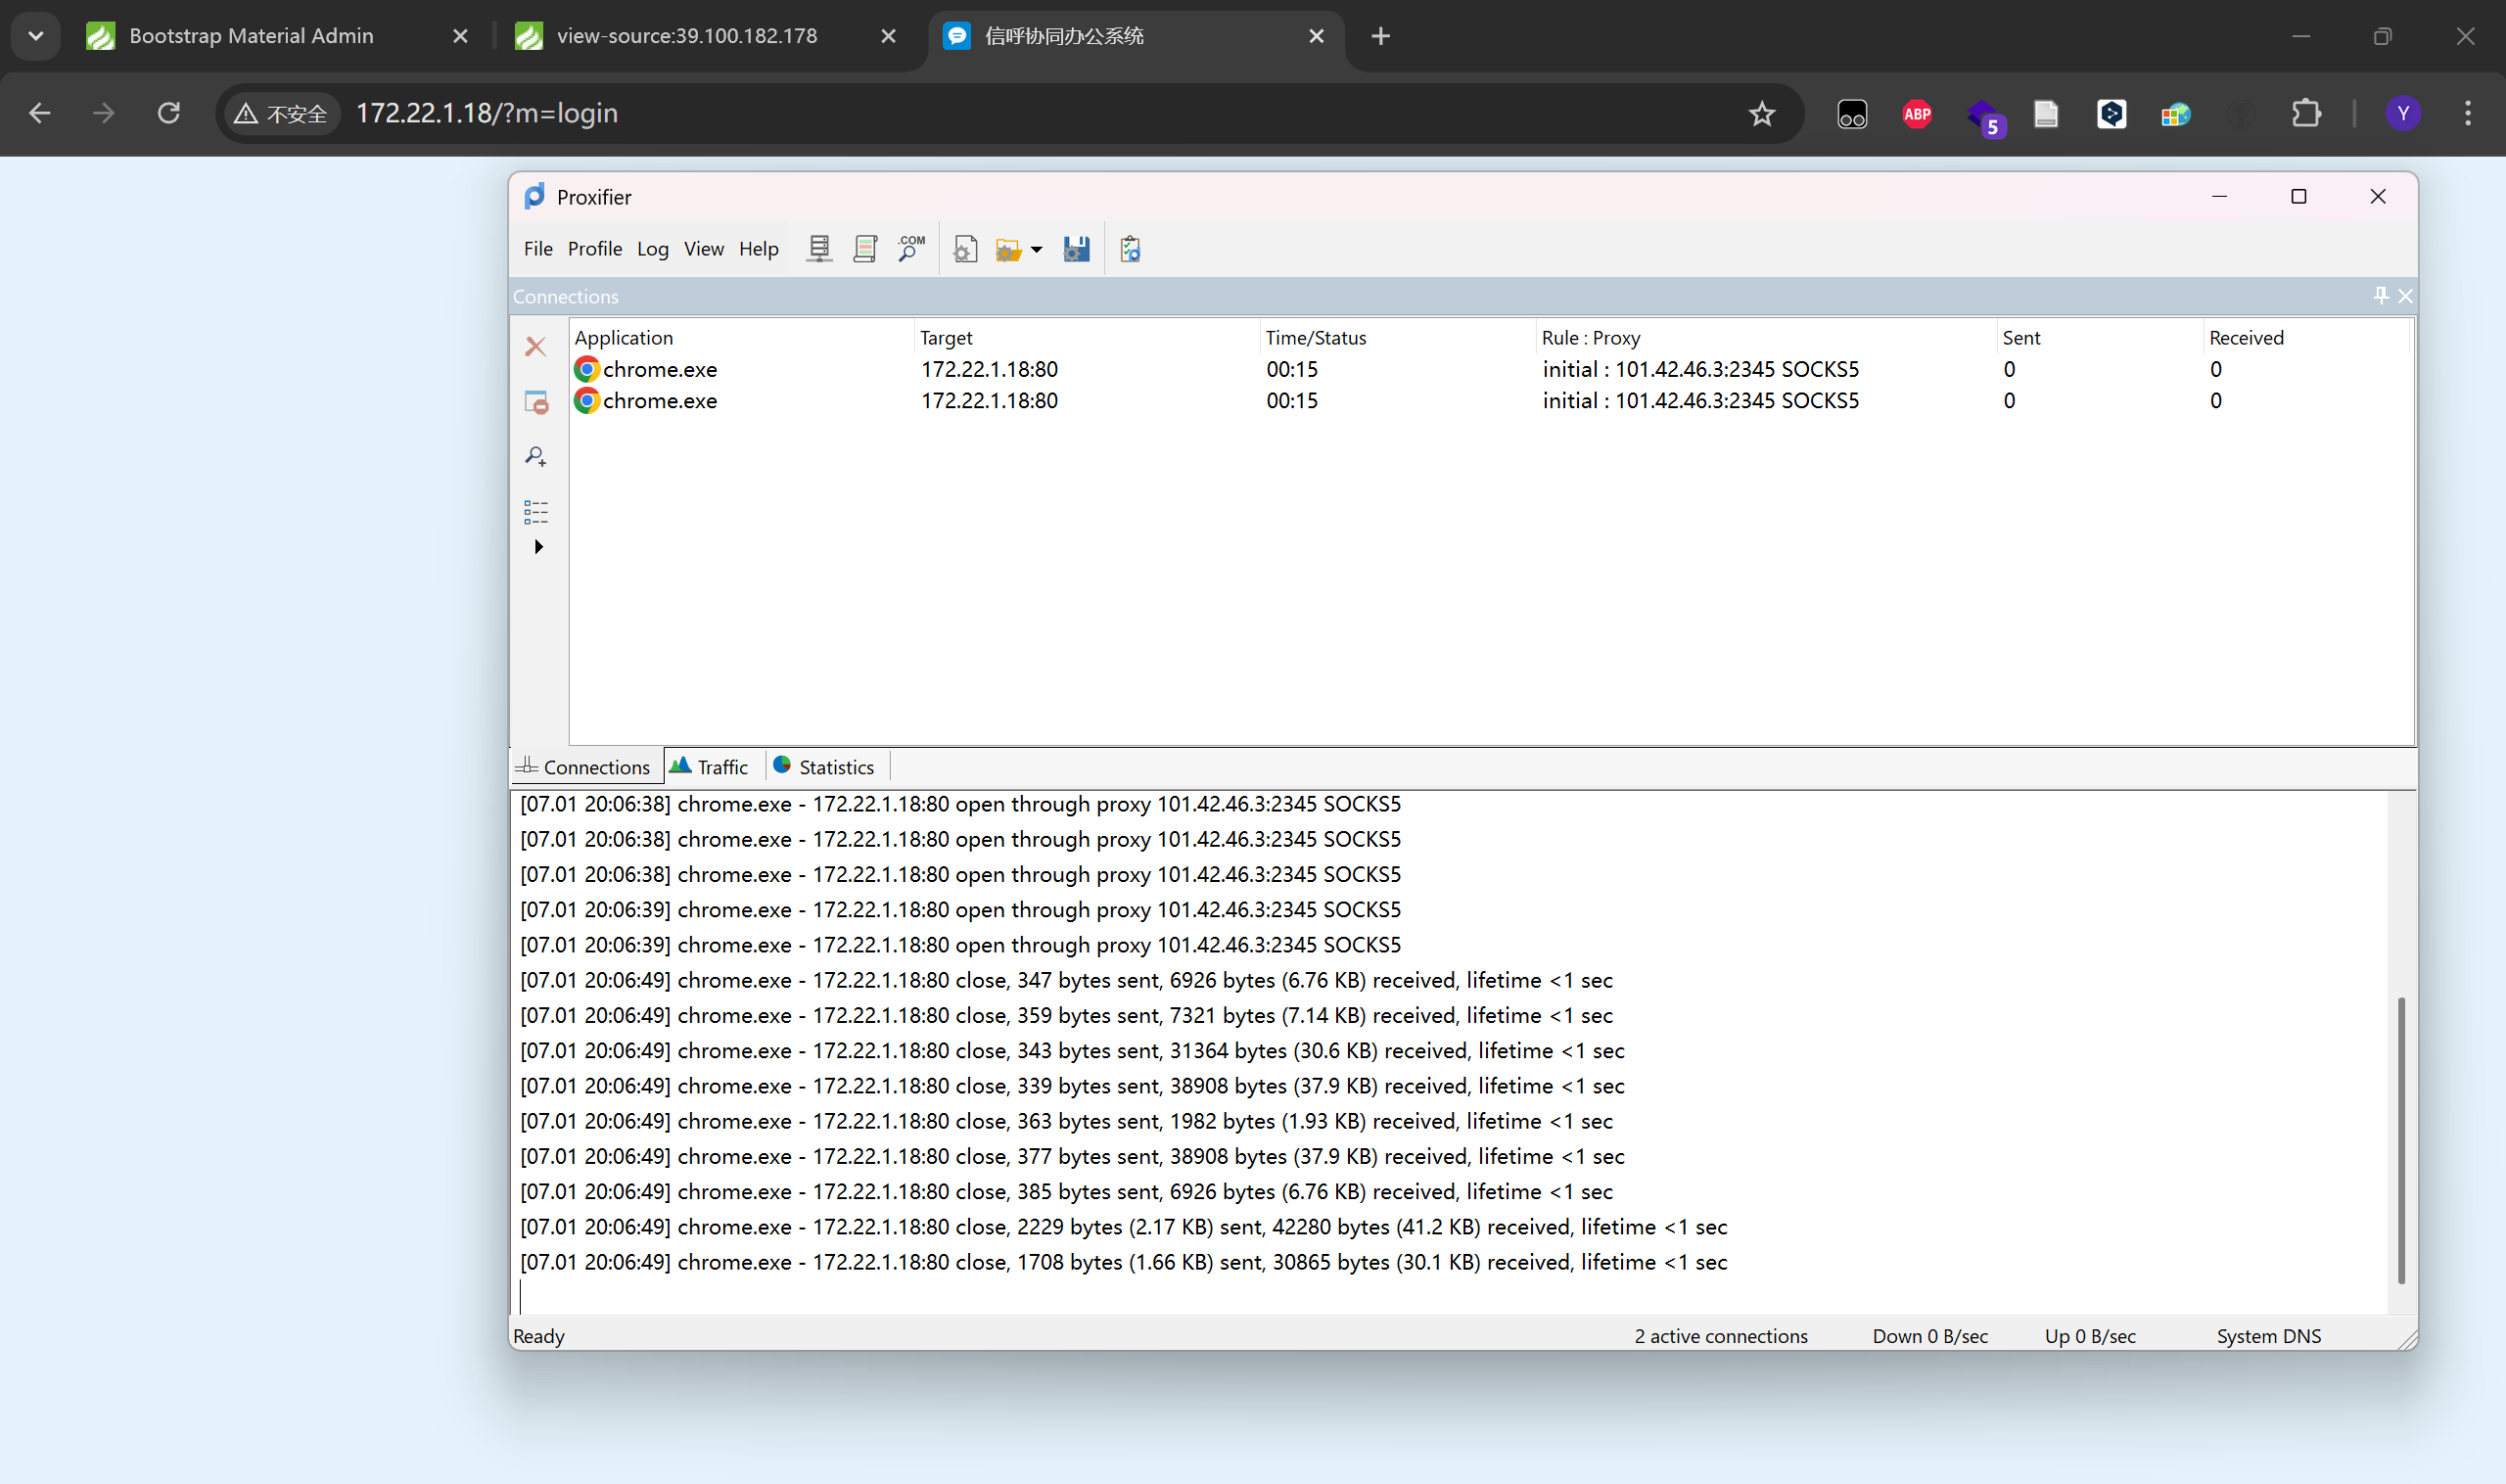2506x1484 pixels.
Task: Sort by the Target column header
Action: pos(946,337)
